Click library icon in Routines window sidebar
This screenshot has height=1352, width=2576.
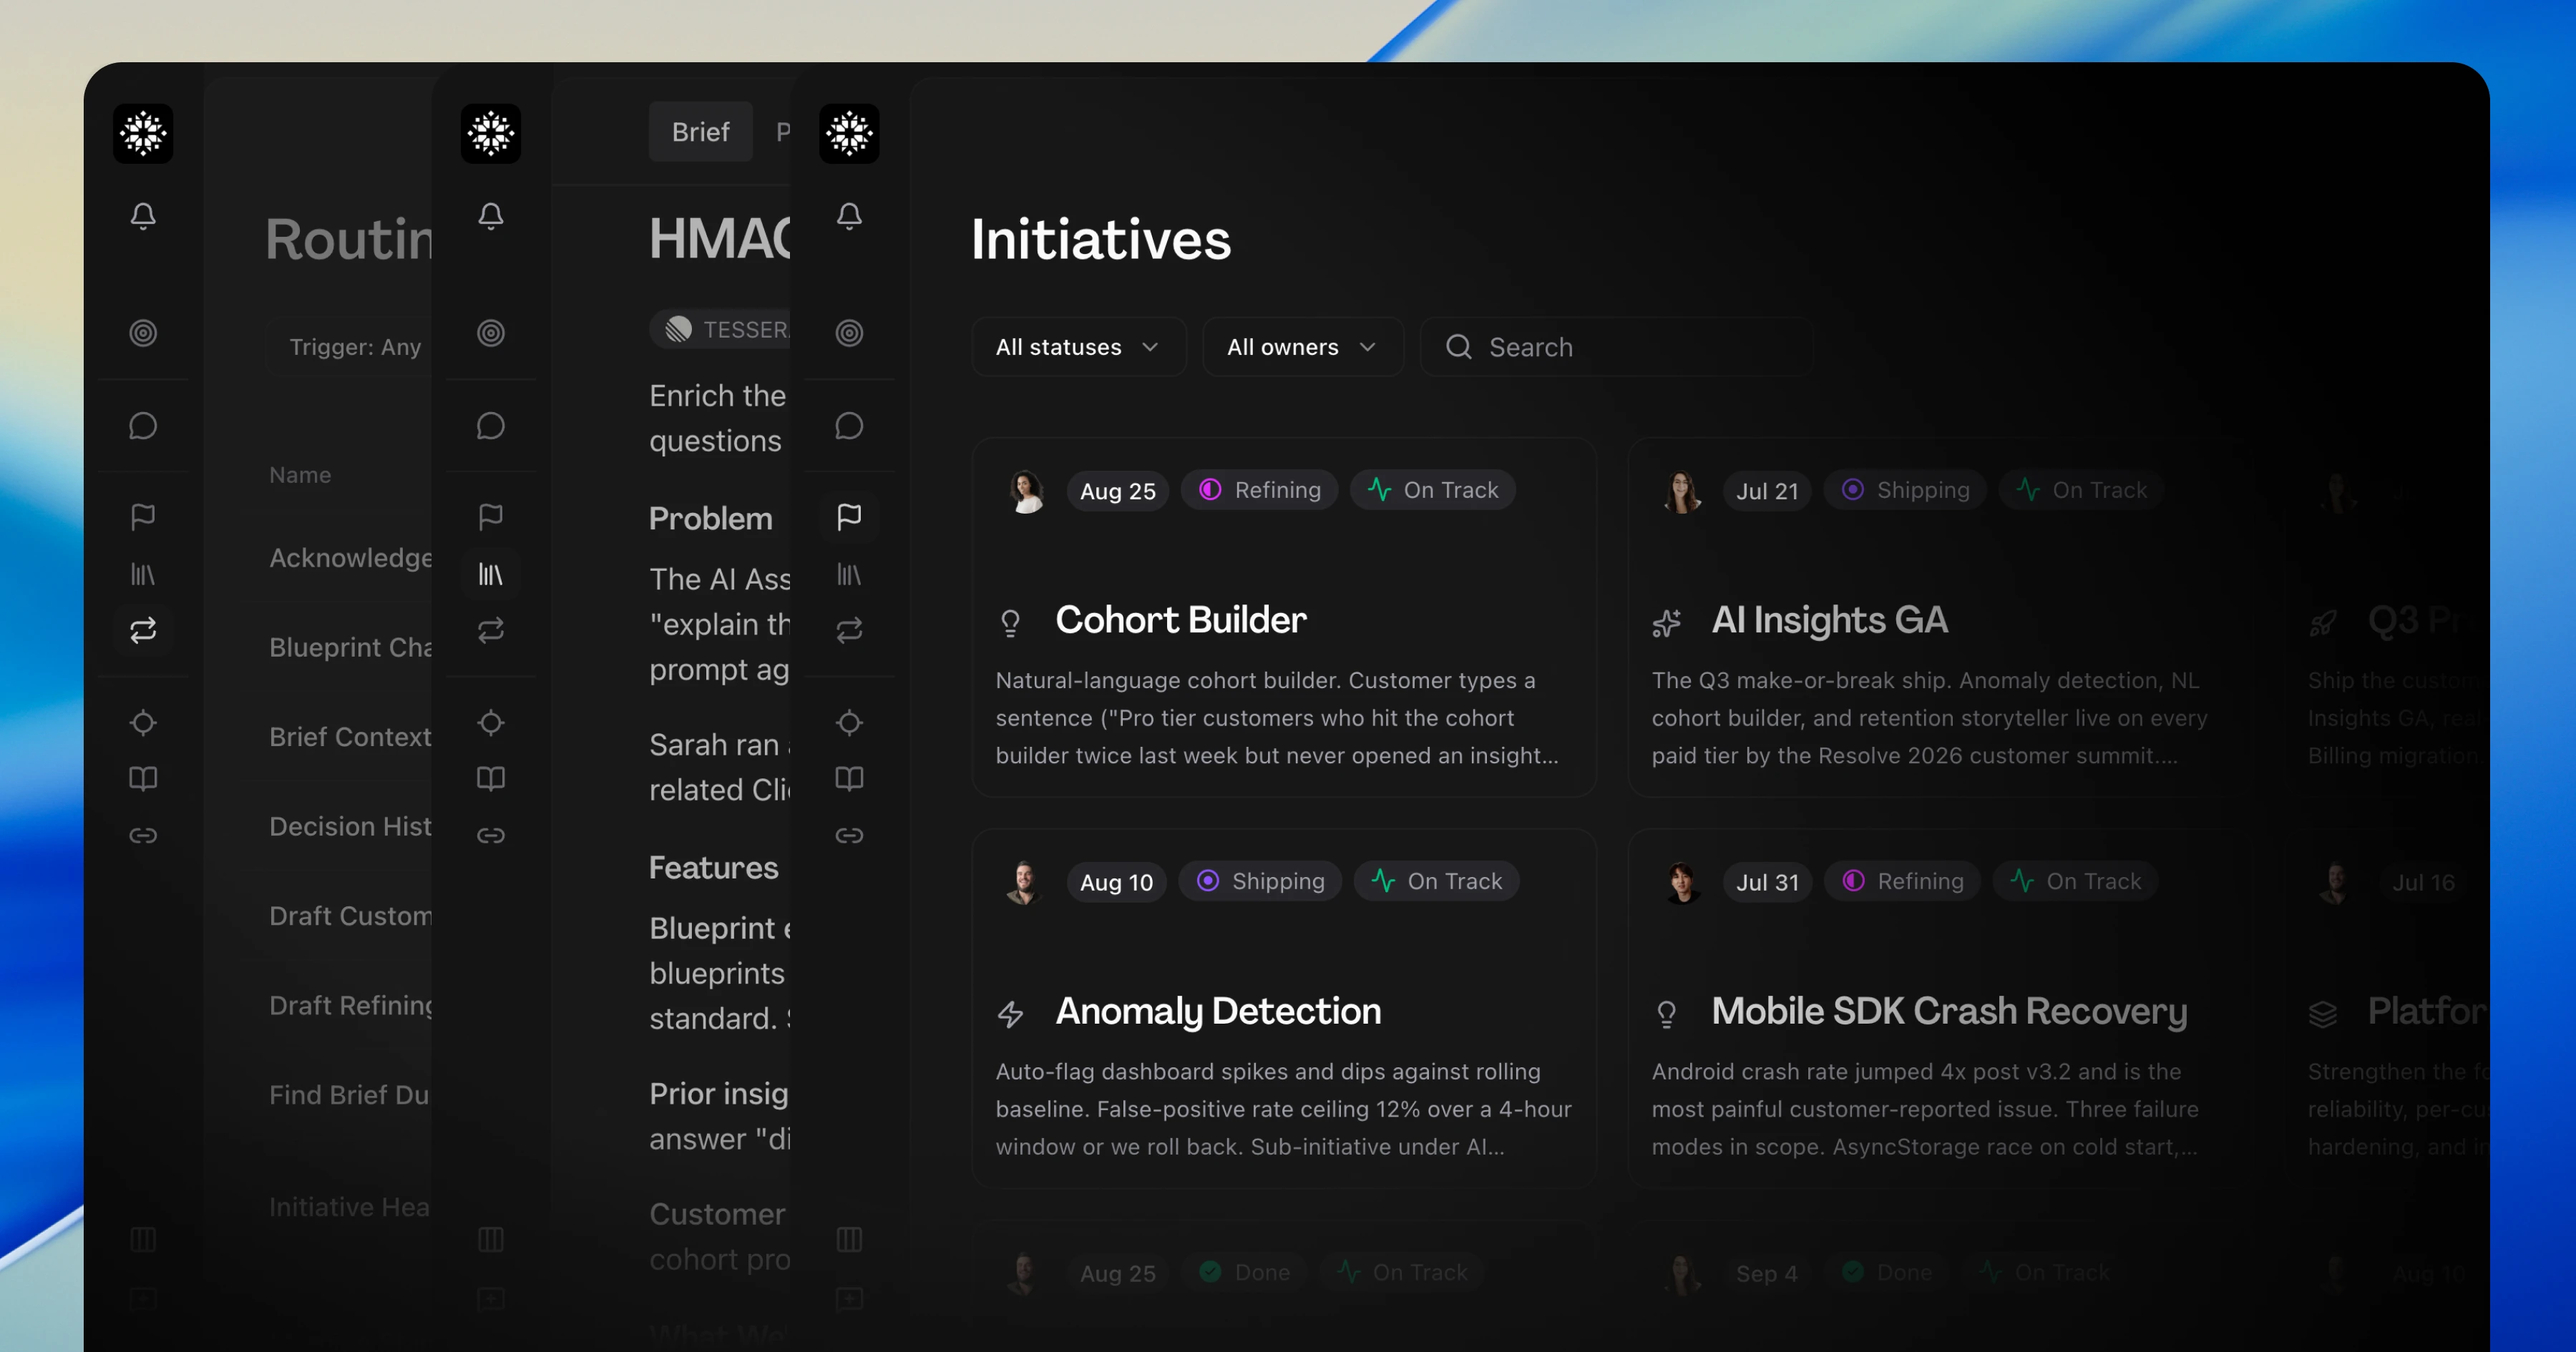[x=143, y=574]
